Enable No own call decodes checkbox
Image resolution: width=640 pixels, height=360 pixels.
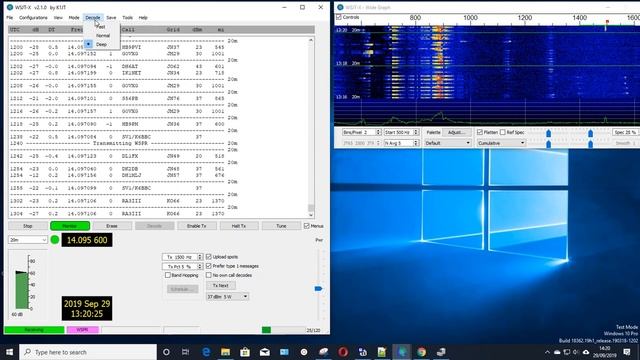[209, 276]
